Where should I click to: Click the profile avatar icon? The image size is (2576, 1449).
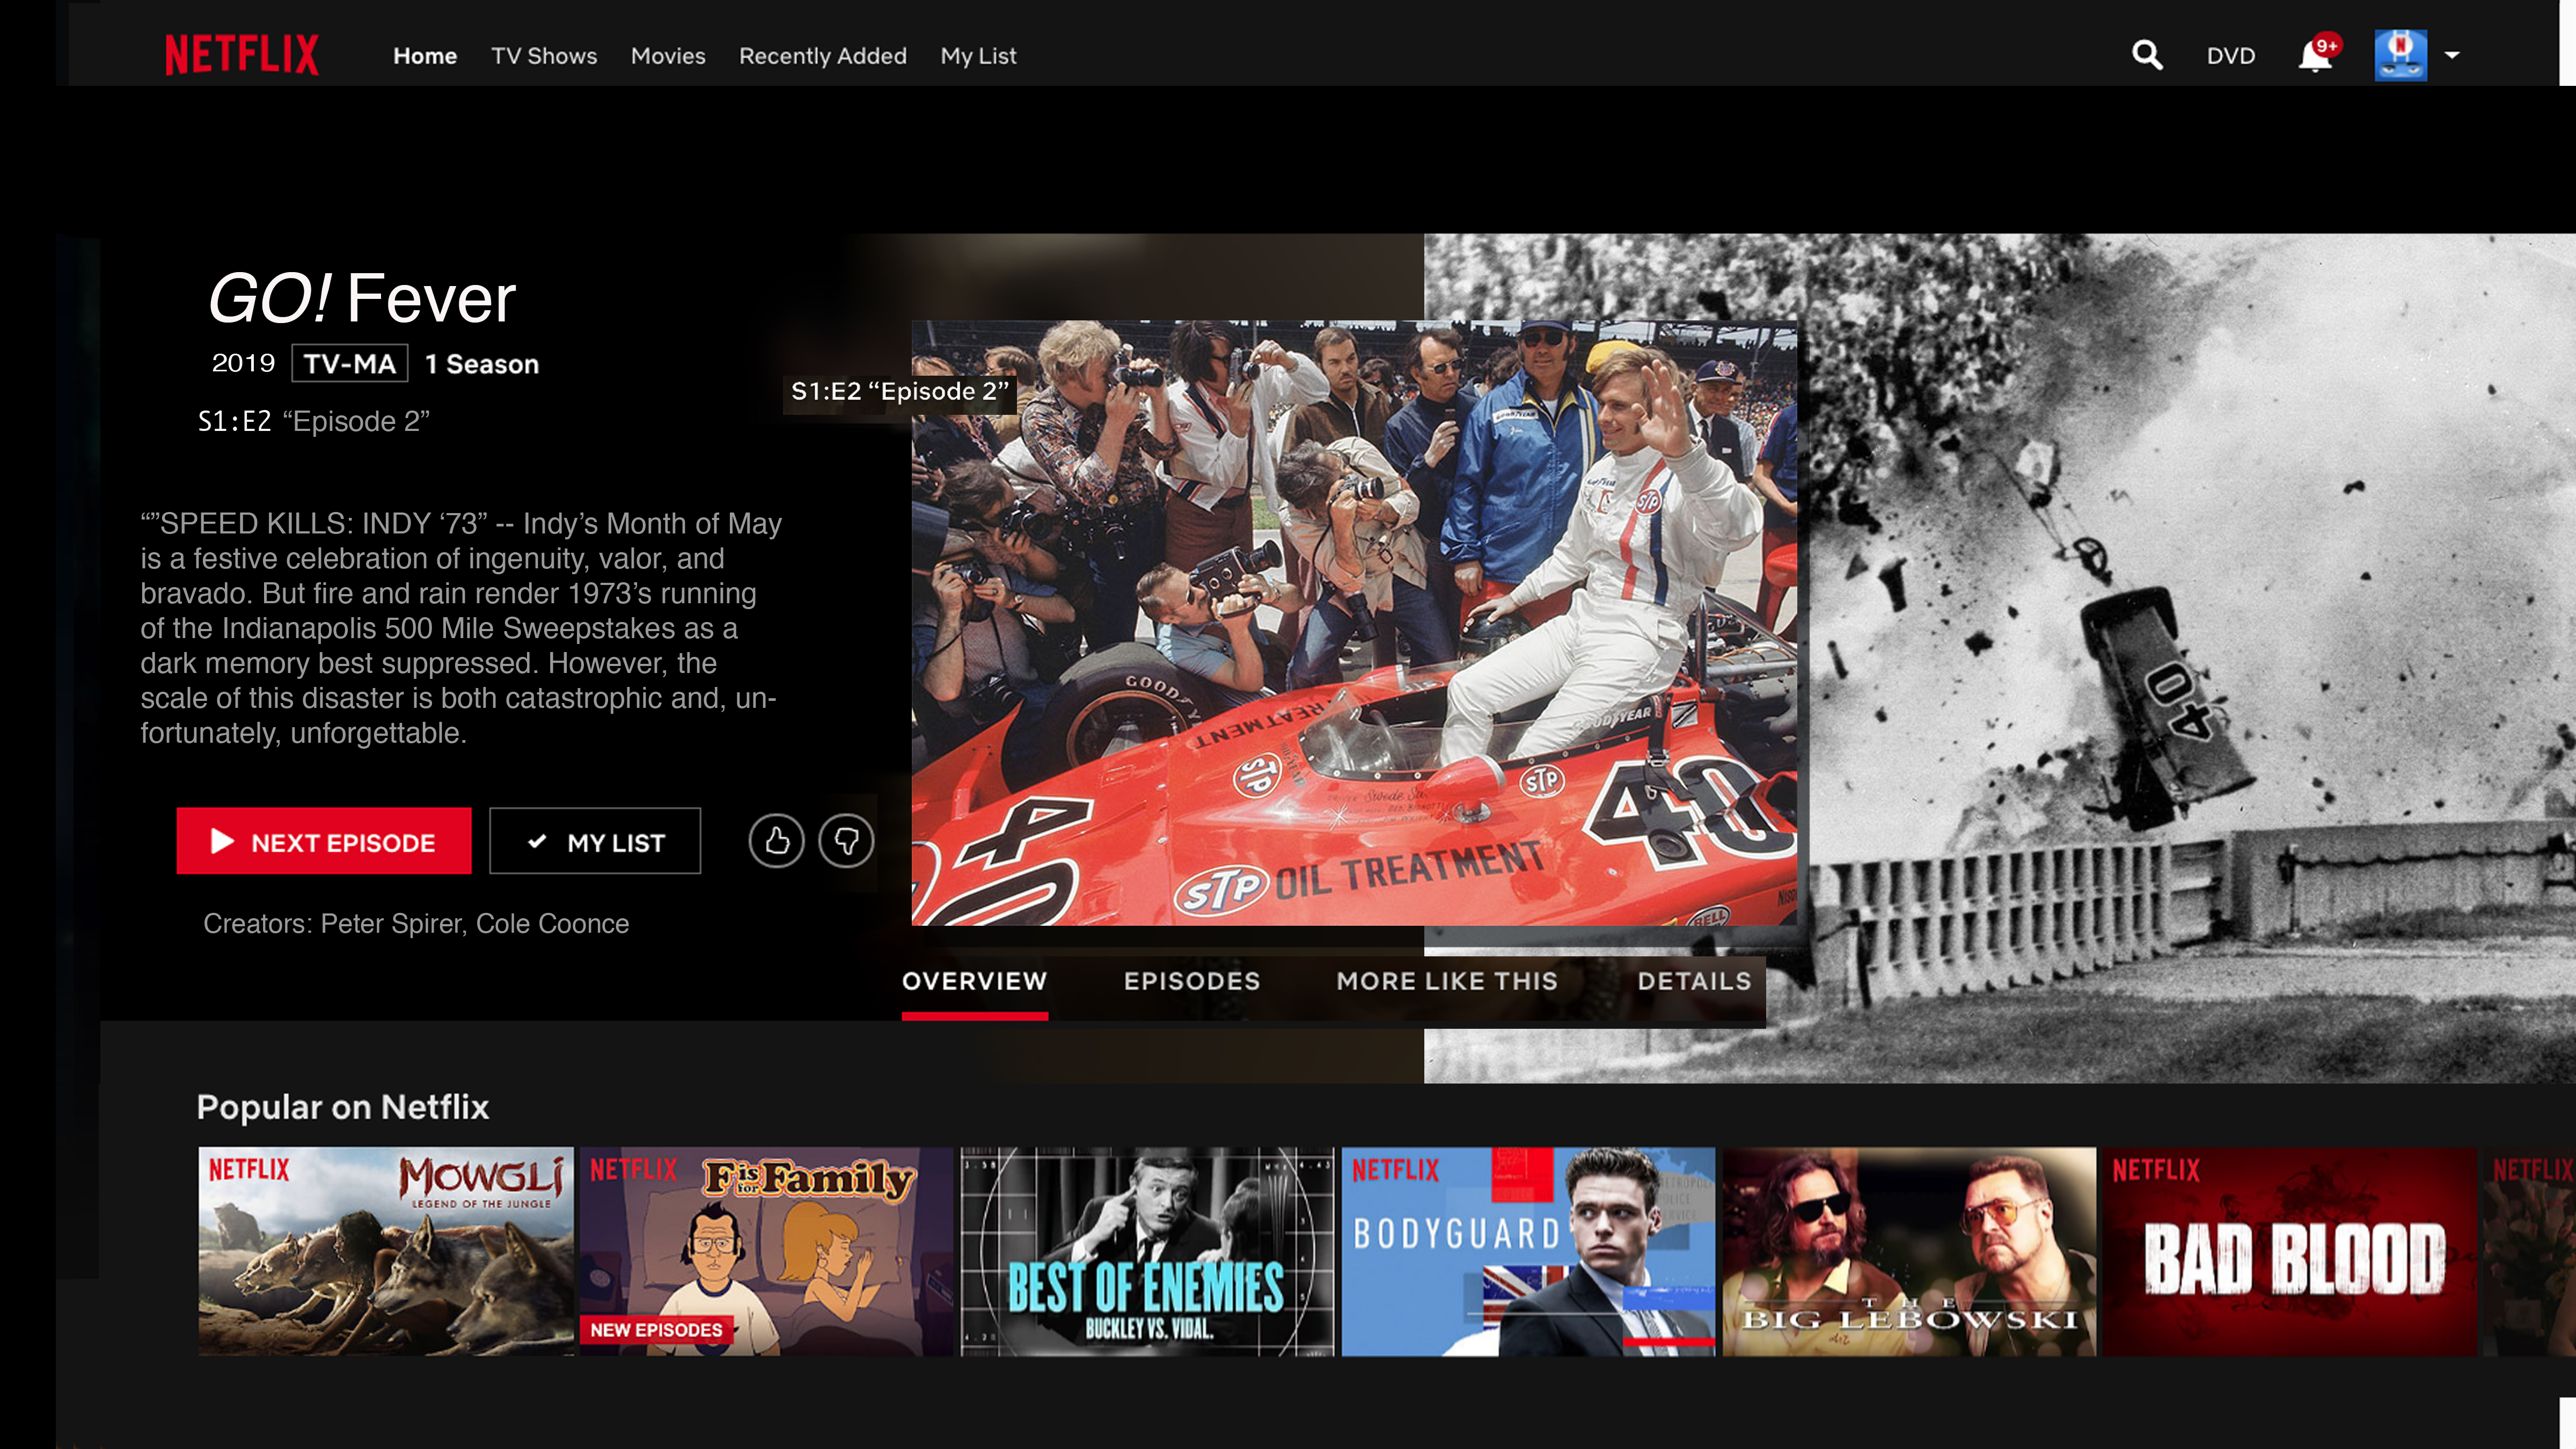coord(2400,55)
